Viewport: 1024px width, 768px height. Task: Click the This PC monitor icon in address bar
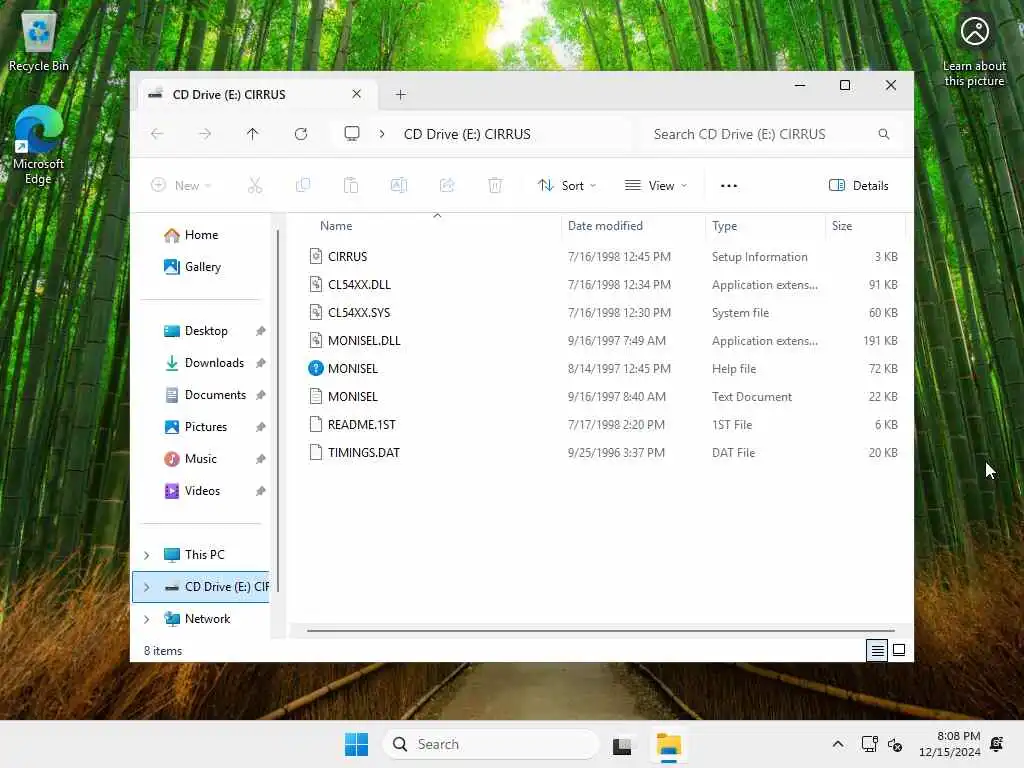pyautogui.click(x=352, y=134)
